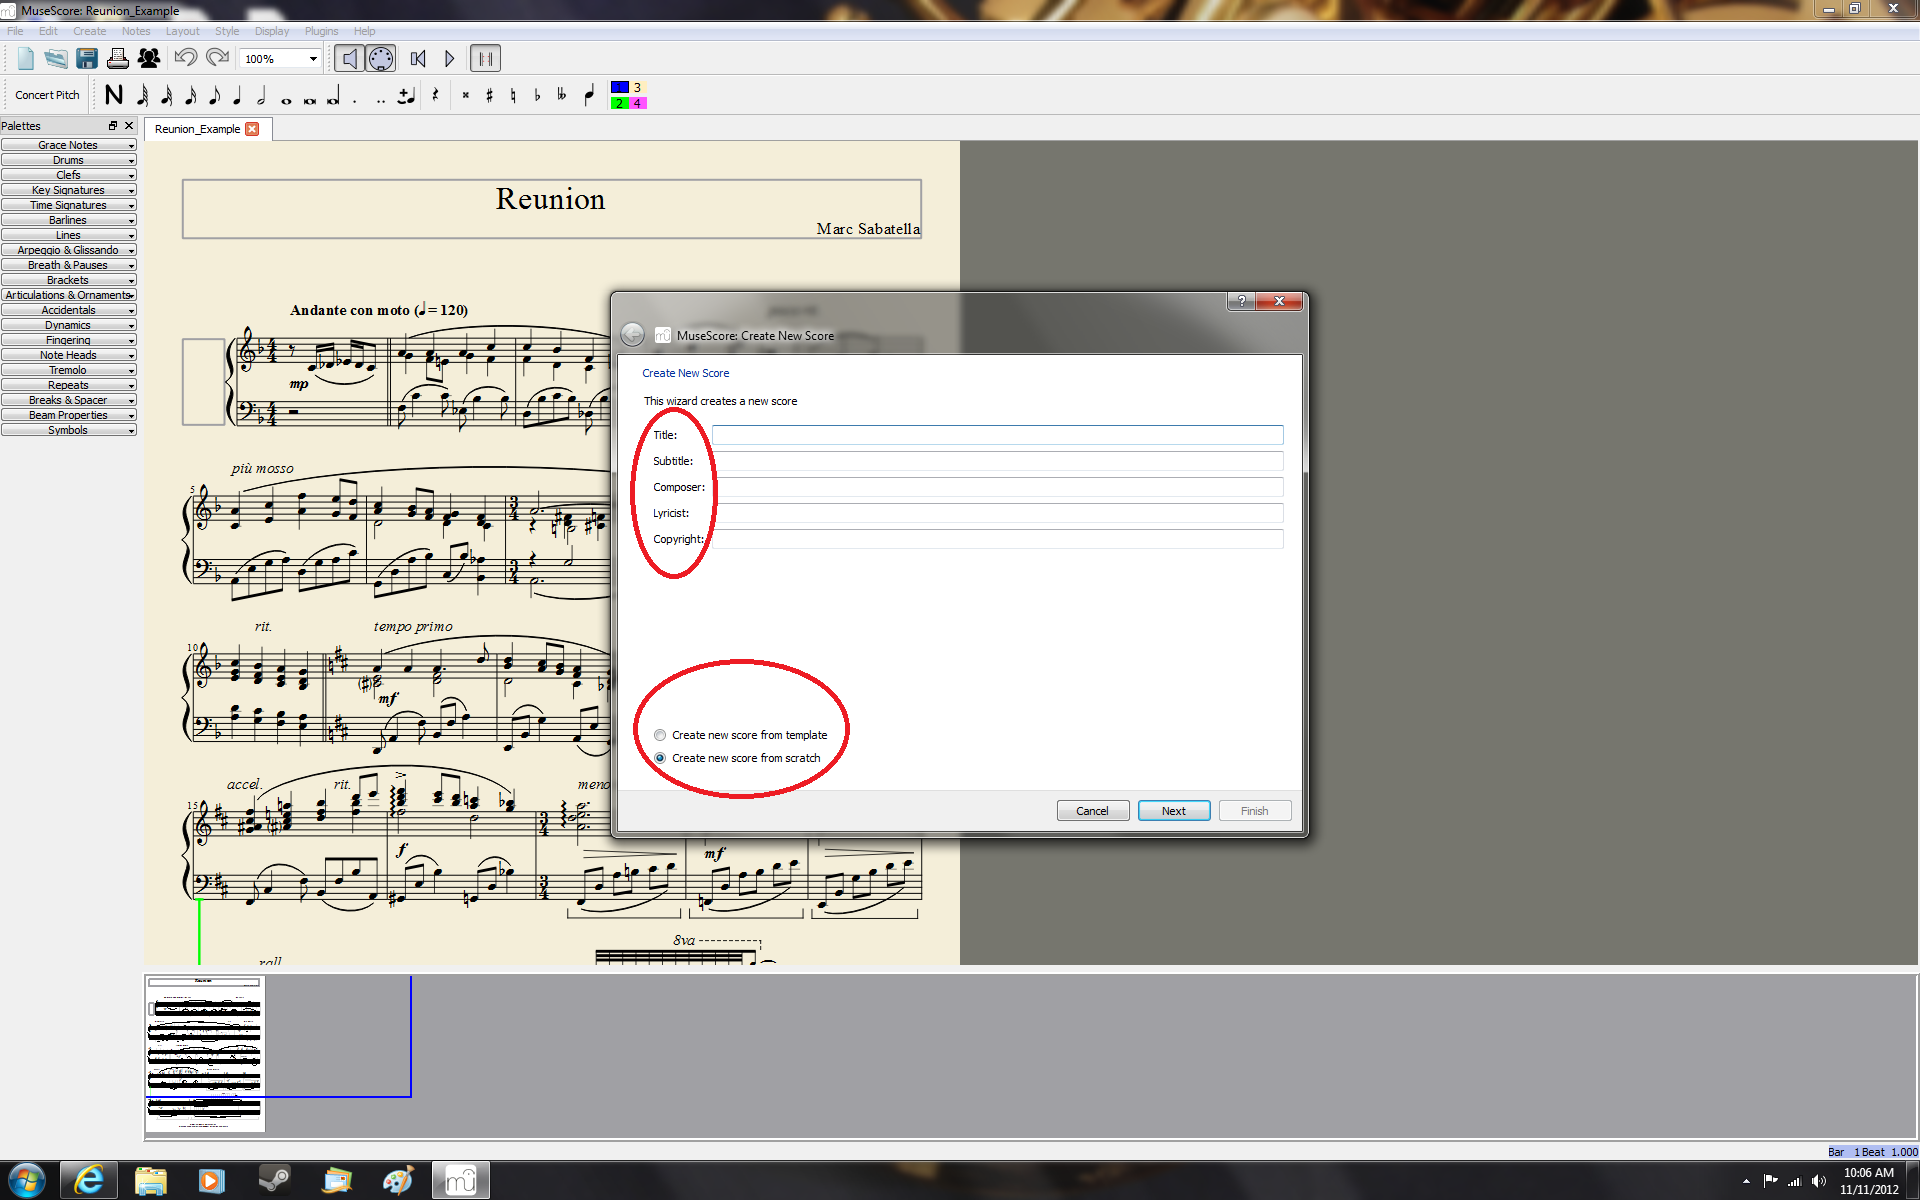Click the Redo icon in toolbar
The height and width of the screenshot is (1200, 1920).
[x=216, y=58]
